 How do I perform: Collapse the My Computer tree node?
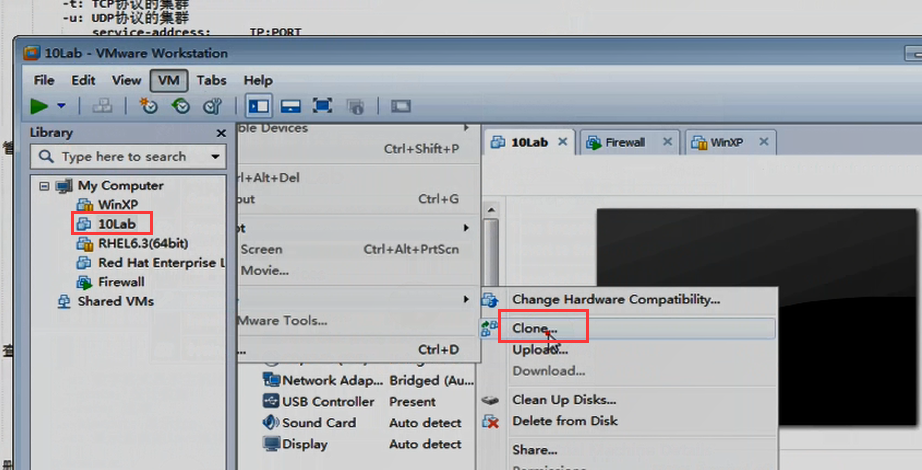[x=44, y=186]
